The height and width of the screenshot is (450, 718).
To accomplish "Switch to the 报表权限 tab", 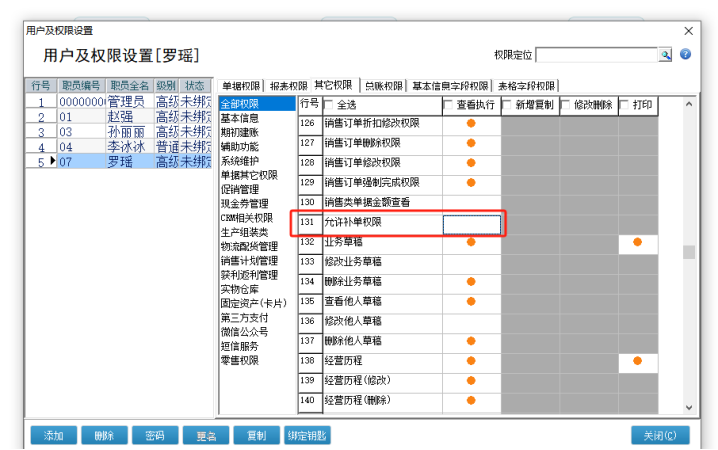I will [288, 86].
